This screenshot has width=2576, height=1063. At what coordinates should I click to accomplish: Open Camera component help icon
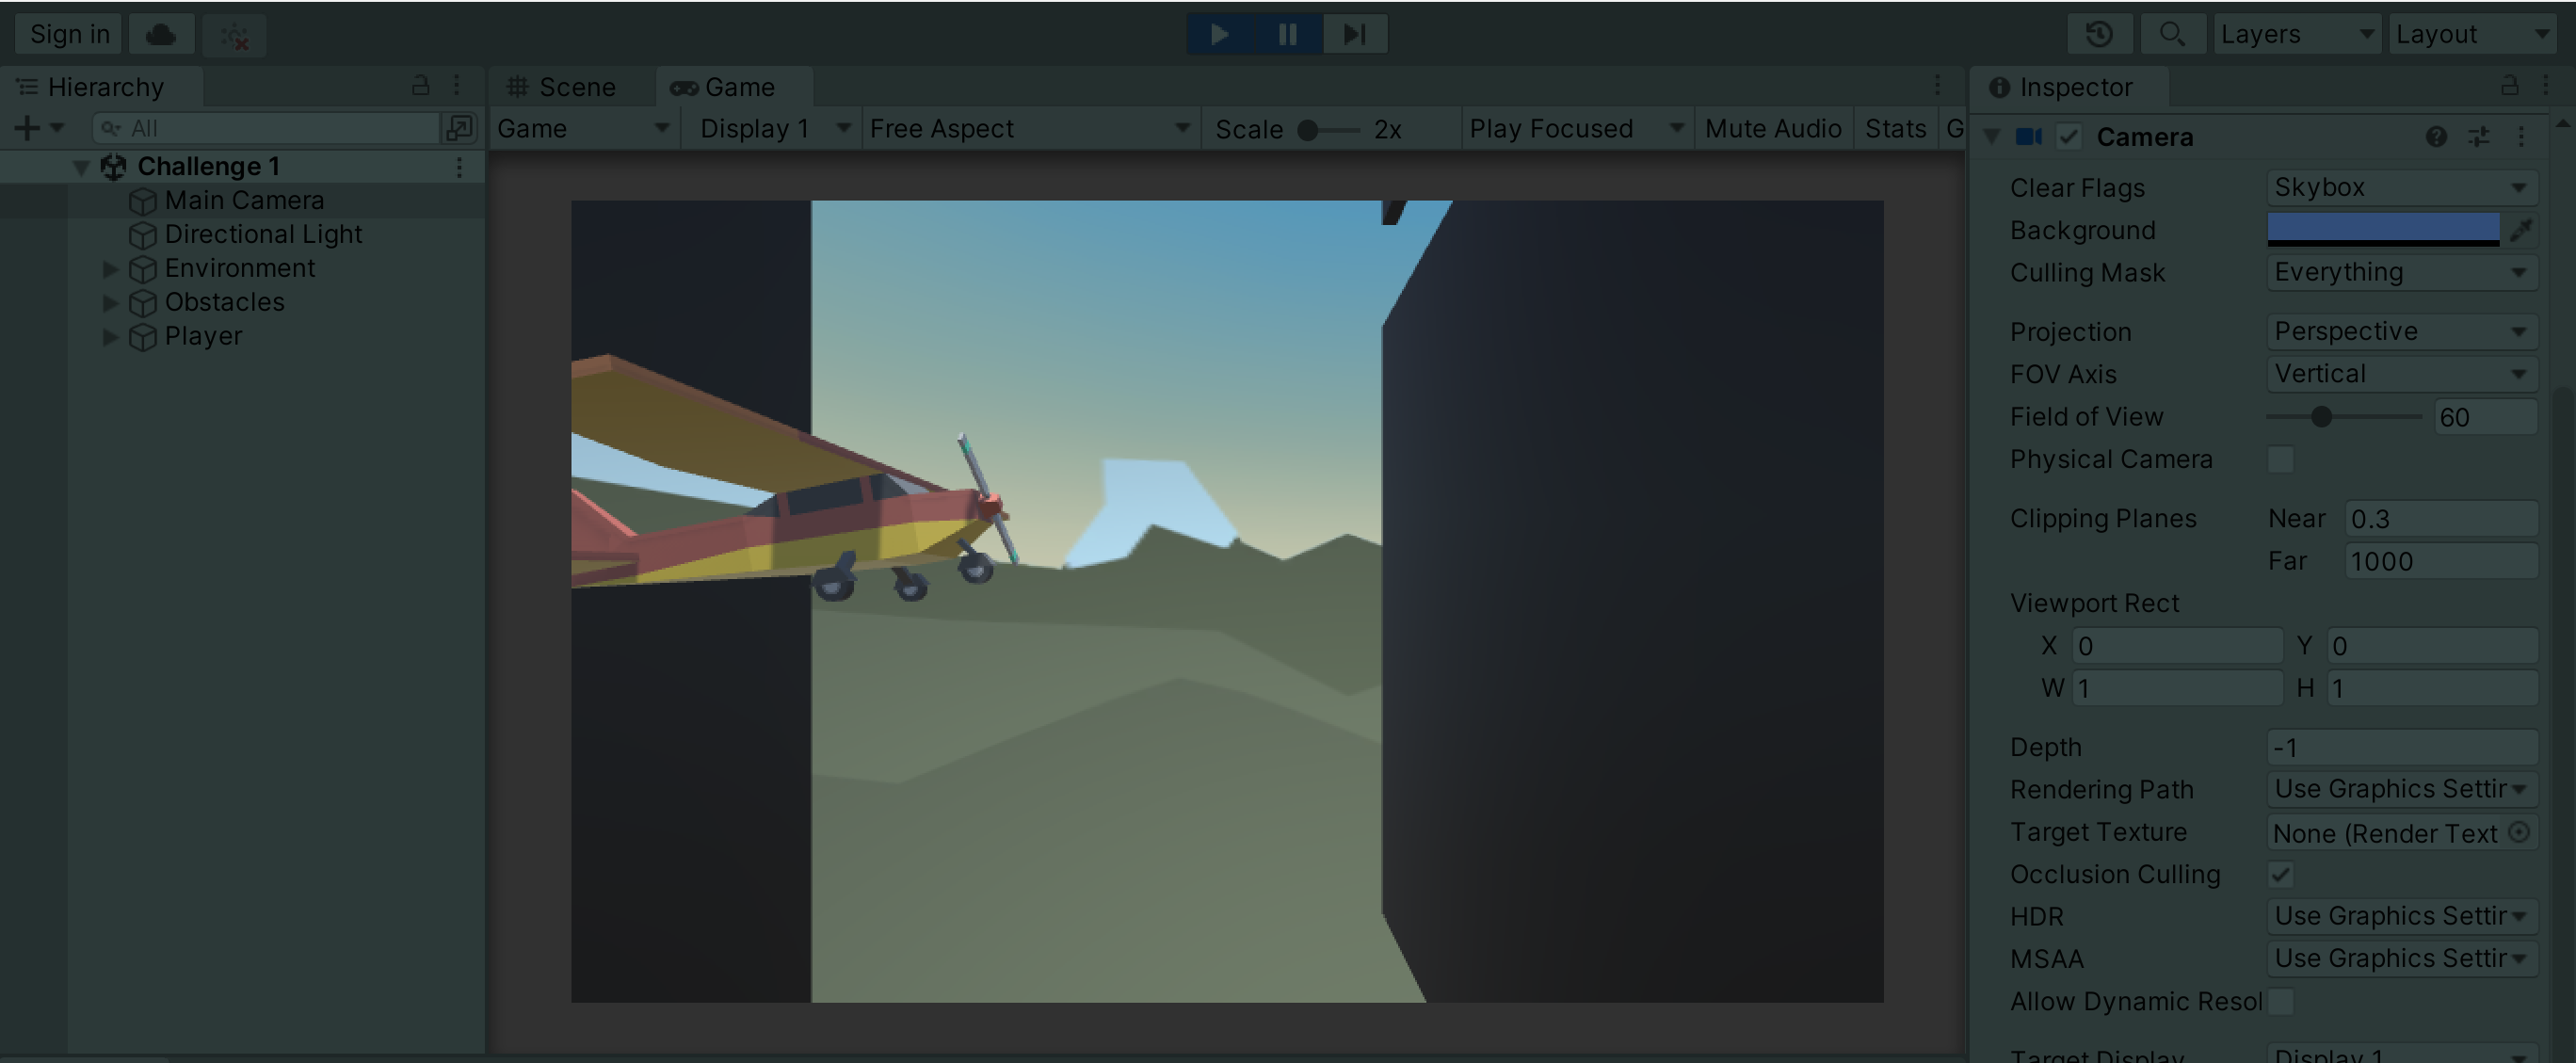[2436, 137]
